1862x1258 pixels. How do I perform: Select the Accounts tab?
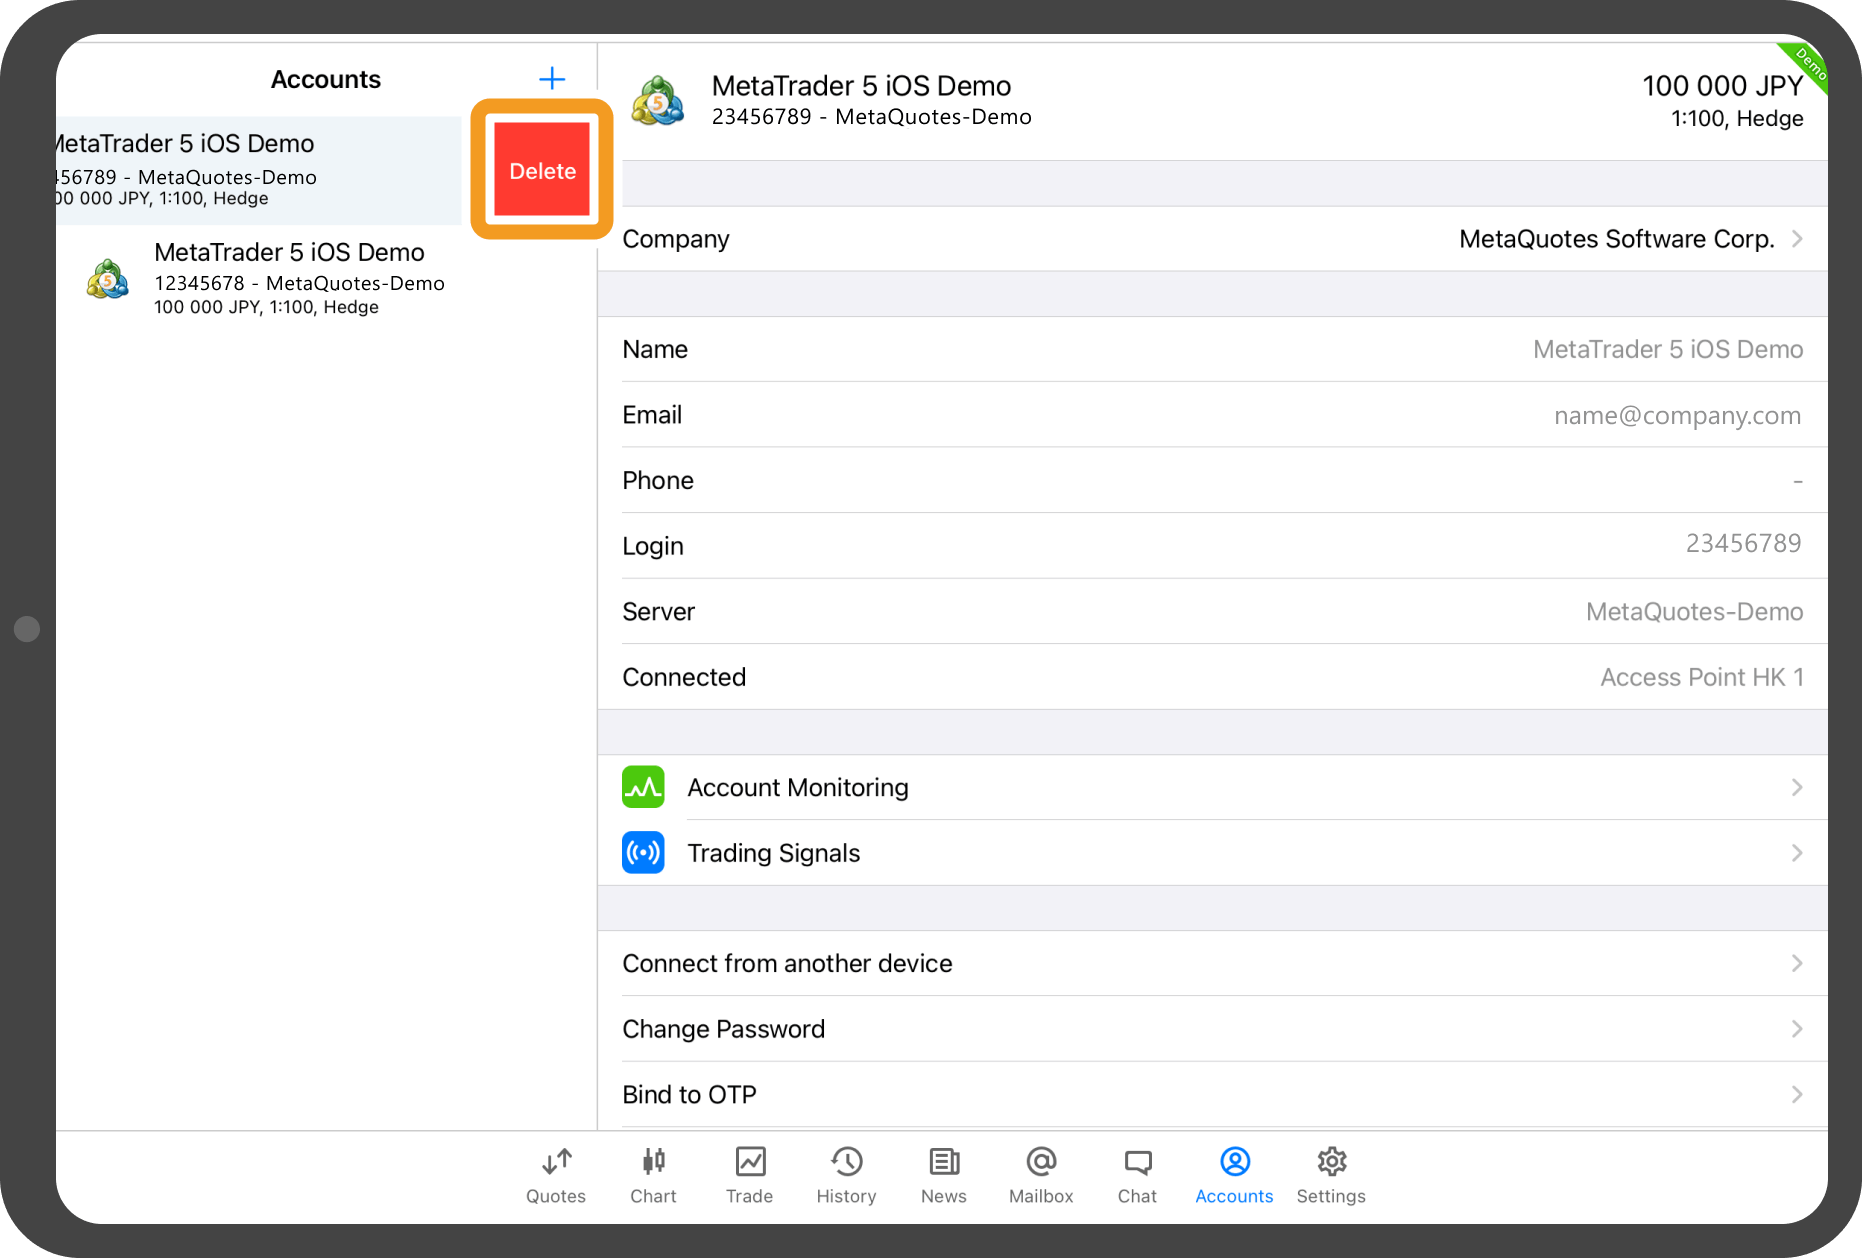(1234, 1176)
